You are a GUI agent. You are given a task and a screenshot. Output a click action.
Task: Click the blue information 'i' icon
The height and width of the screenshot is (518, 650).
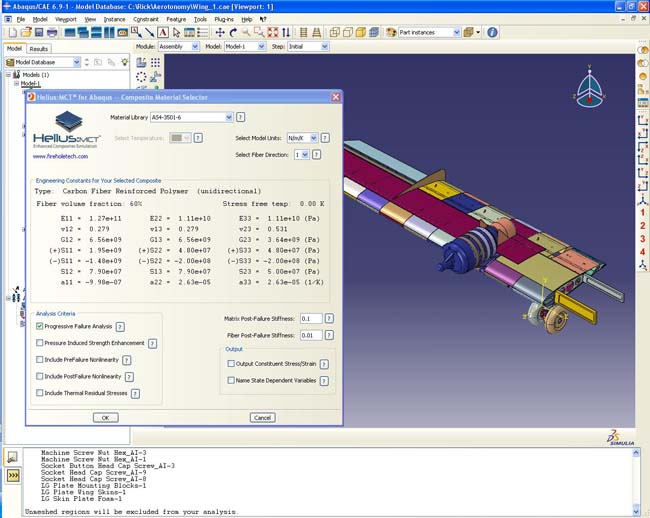point(492,32)
